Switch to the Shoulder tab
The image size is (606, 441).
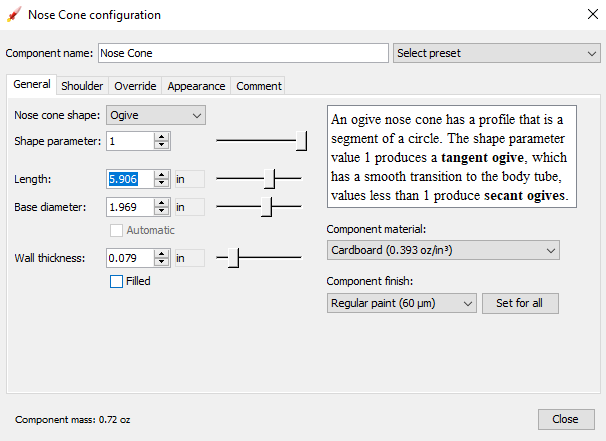click(82, 86)
